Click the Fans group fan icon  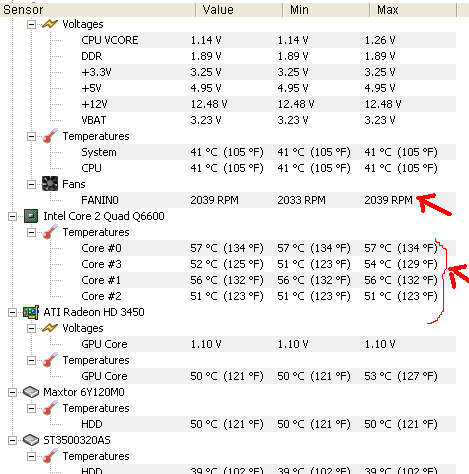coord(50,184)
